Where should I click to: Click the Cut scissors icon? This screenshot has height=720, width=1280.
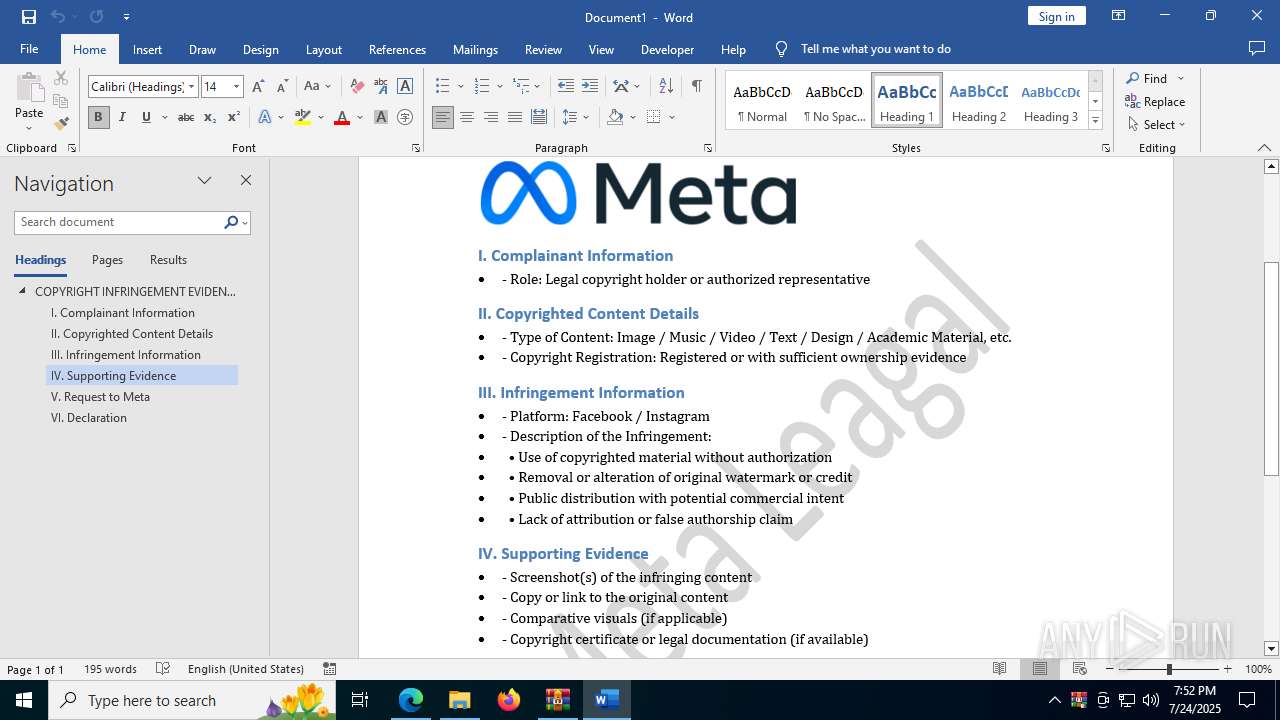61,78
